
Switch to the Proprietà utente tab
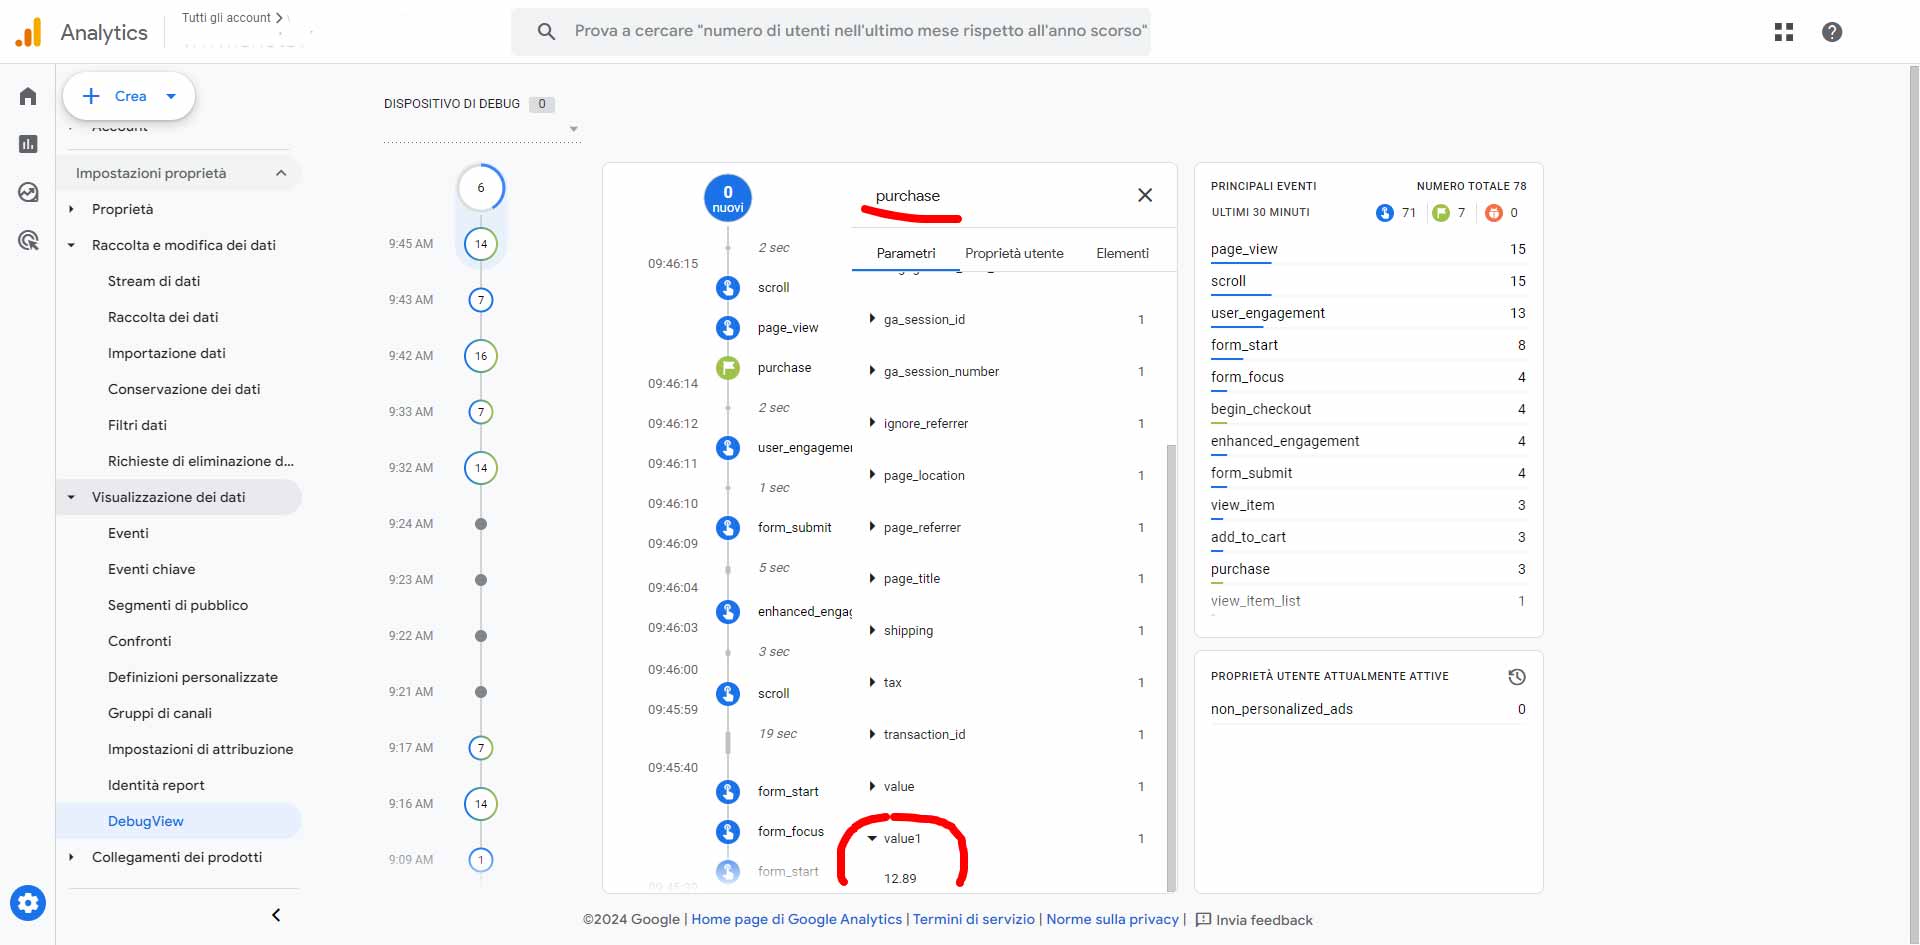tap(1013, 253)
